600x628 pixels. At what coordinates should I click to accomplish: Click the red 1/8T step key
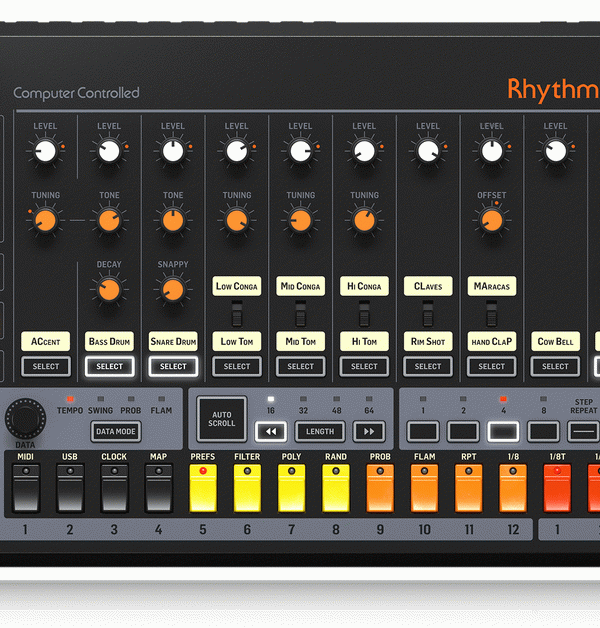click(557, 488)
